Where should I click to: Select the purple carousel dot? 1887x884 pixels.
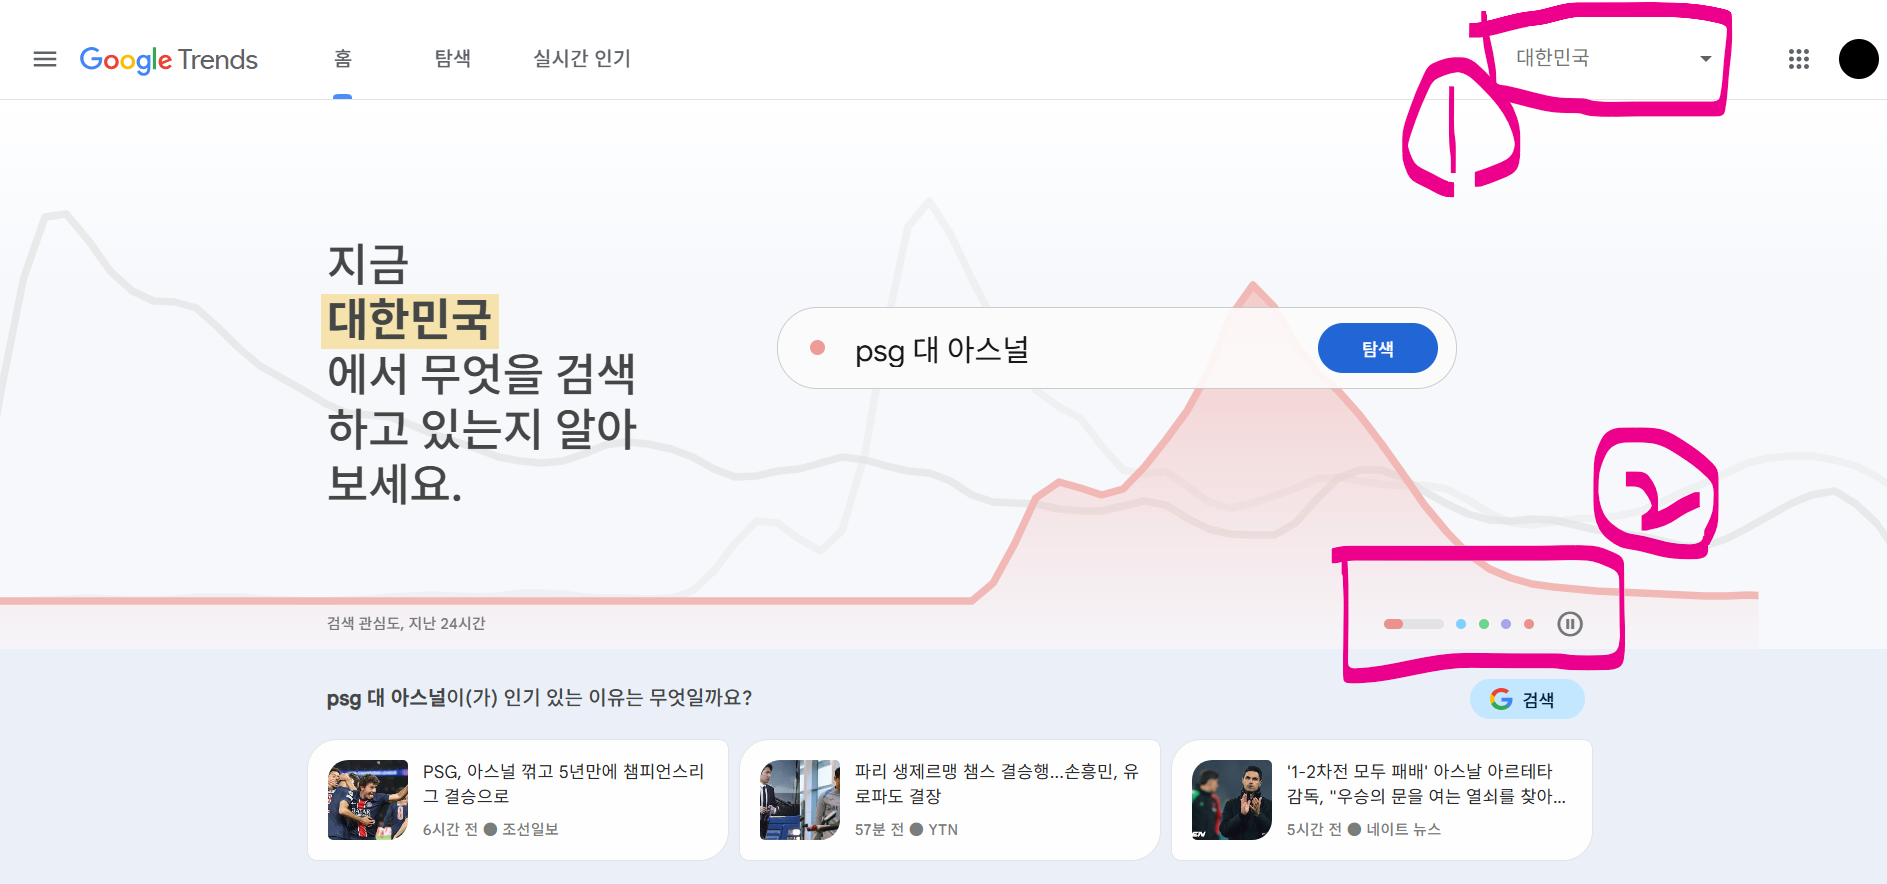point(1506,624)
